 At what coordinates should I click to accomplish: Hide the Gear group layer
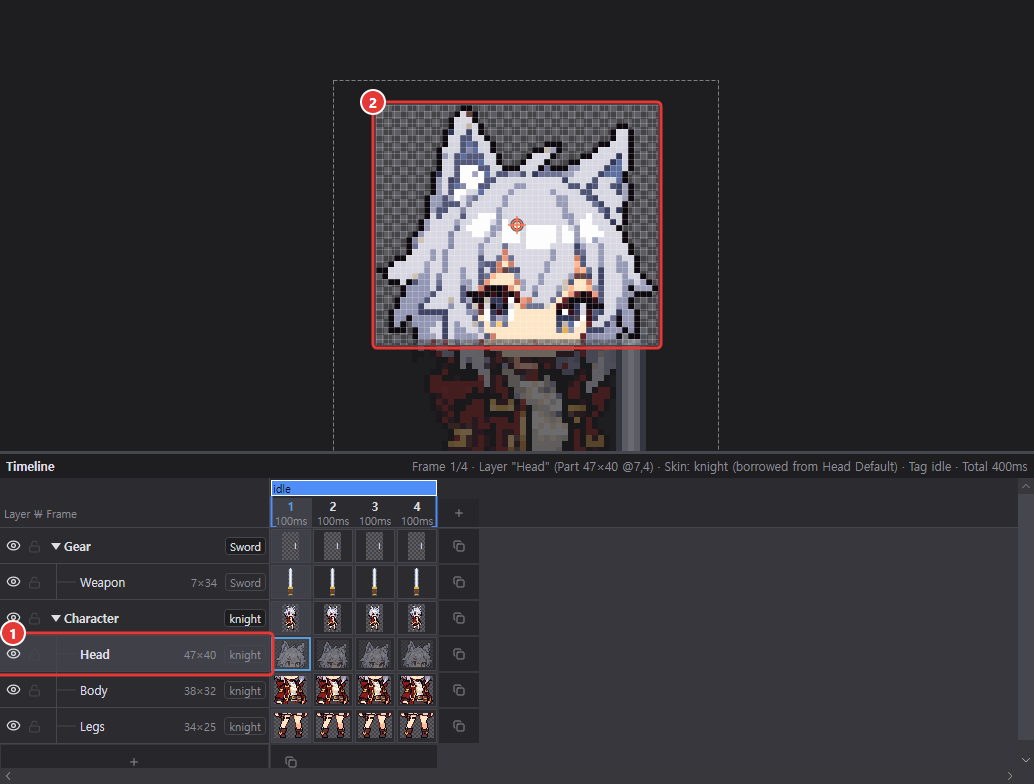tap(13, 546)
